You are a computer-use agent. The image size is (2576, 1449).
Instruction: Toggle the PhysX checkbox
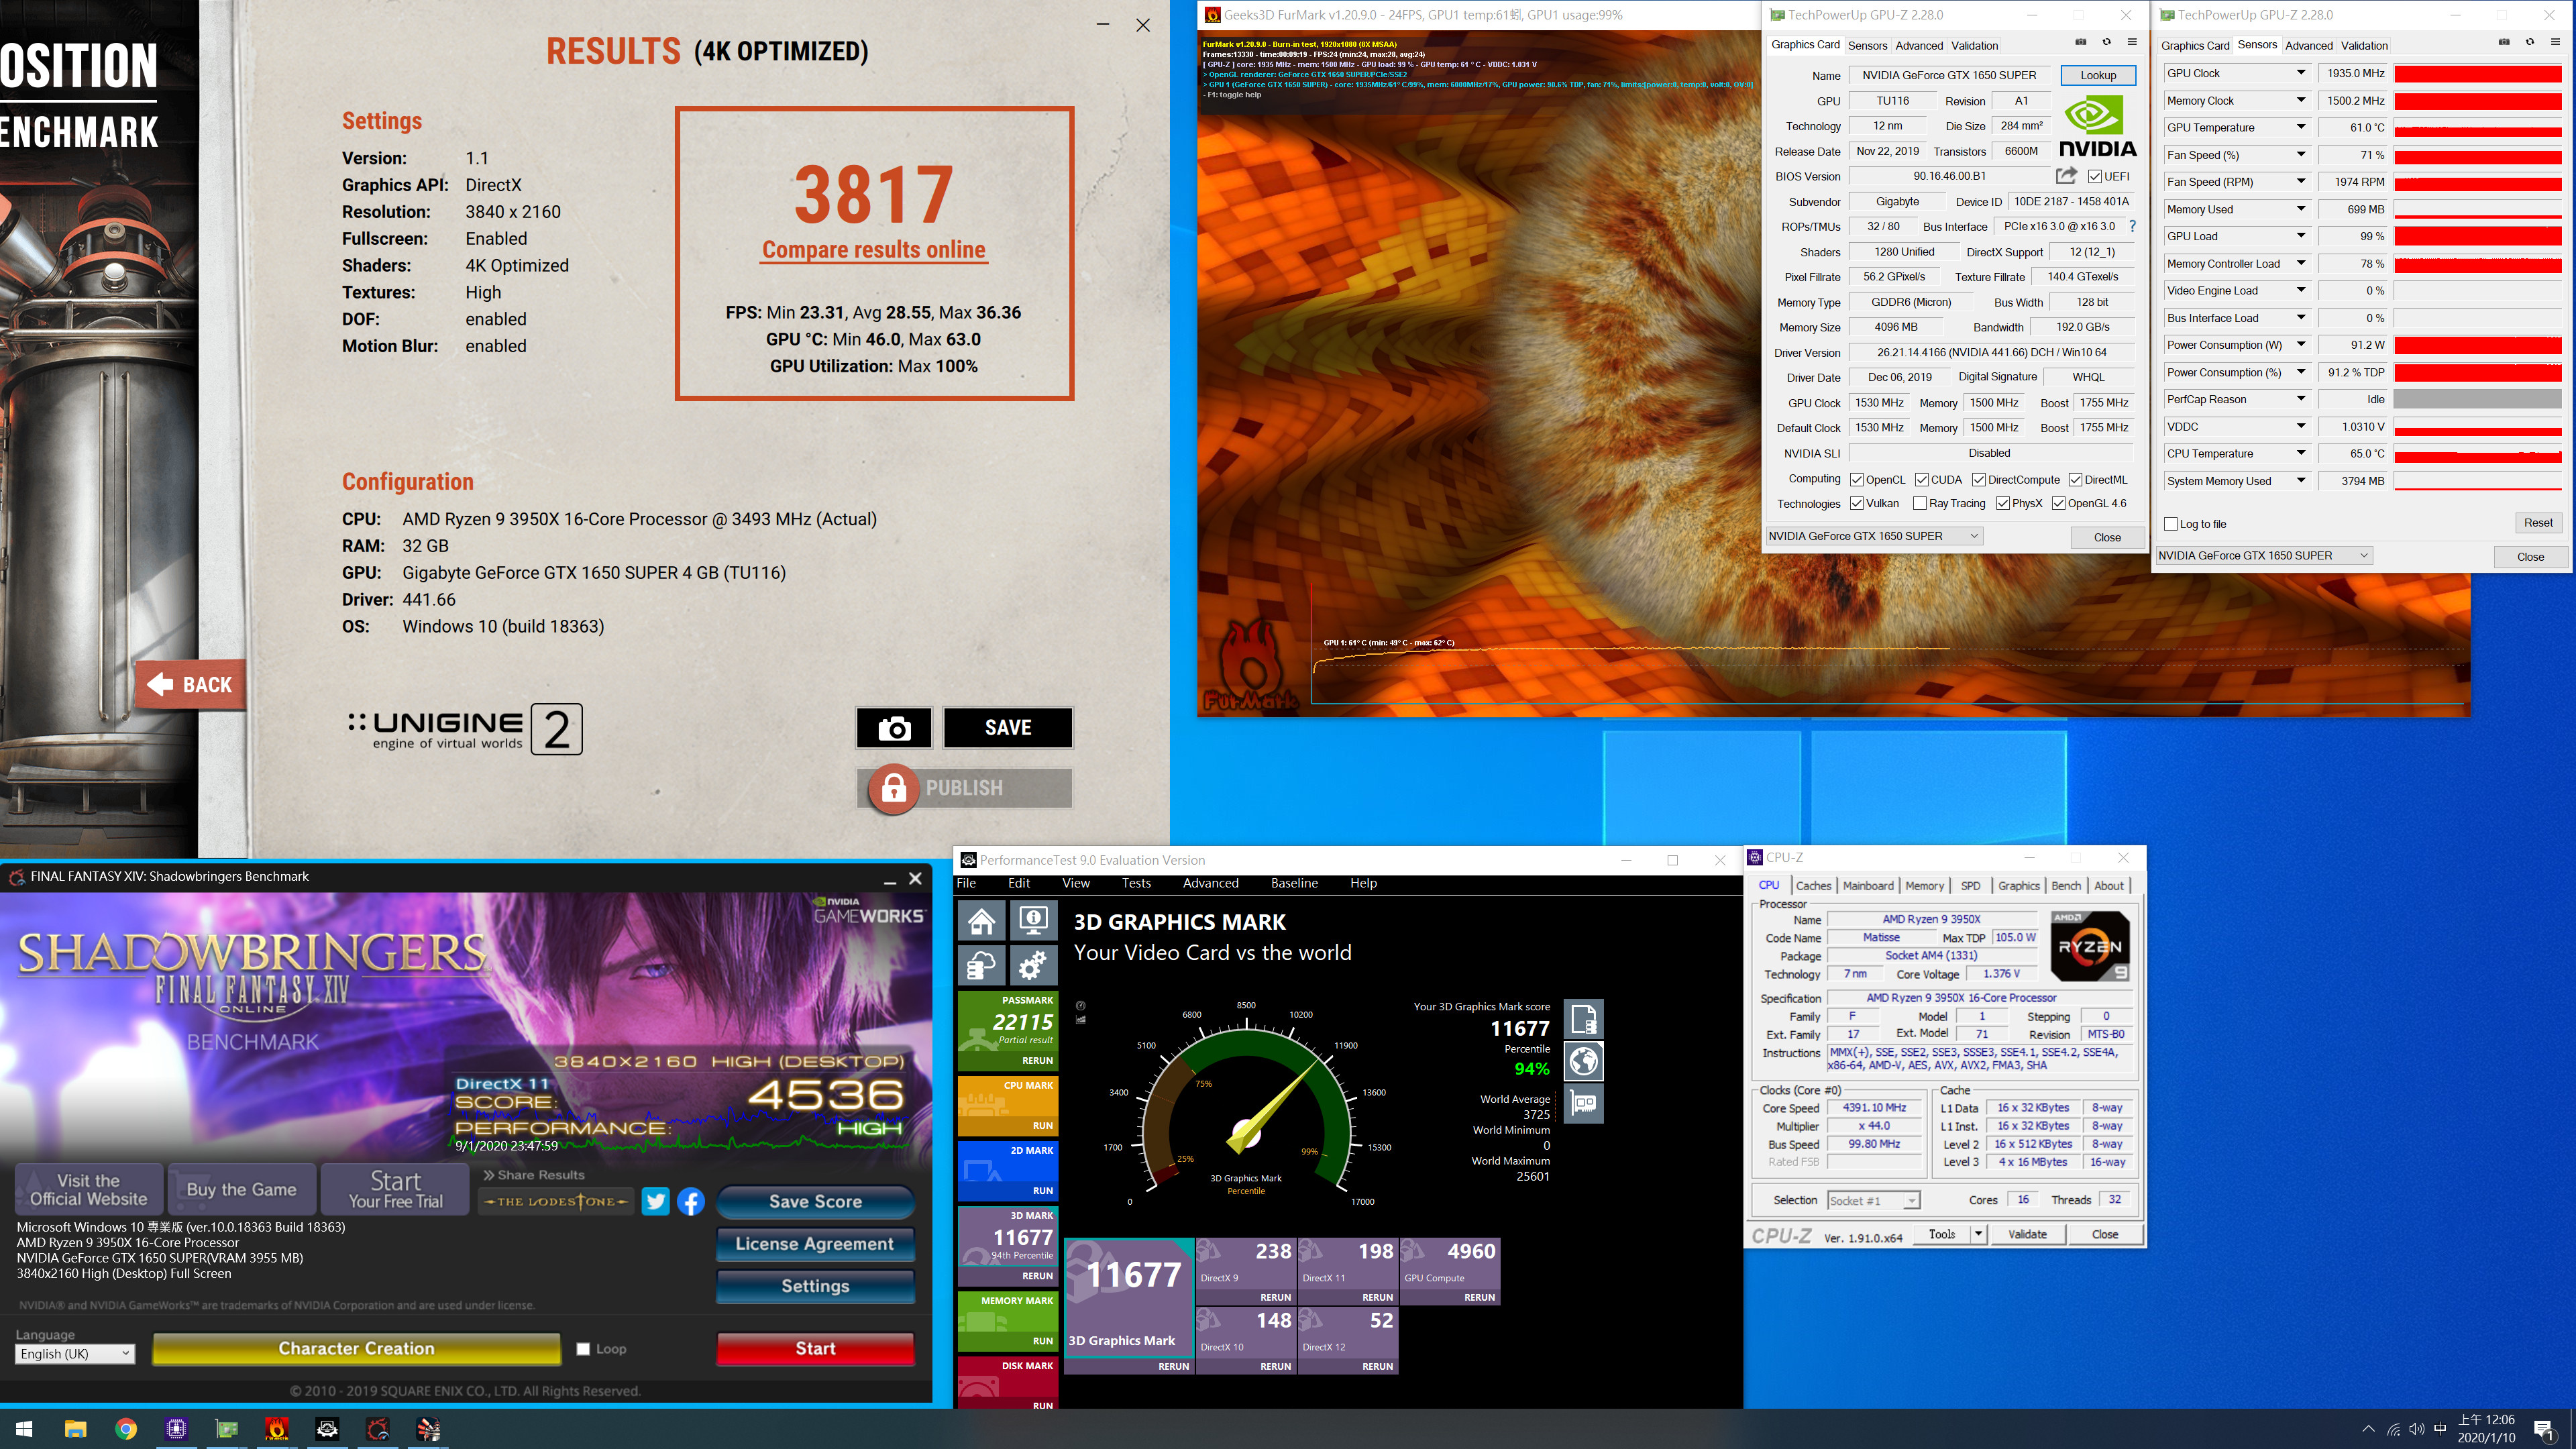[x=2003, y=504]
